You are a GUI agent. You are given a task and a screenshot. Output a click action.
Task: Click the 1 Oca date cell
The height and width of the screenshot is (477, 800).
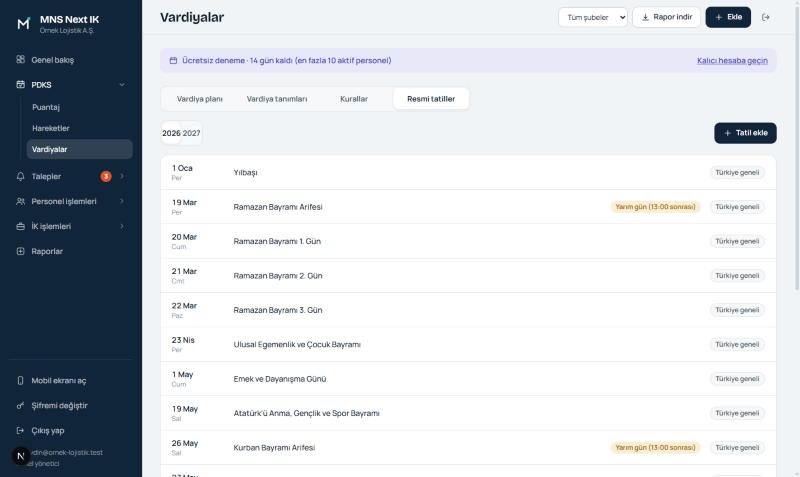(182, 172)
